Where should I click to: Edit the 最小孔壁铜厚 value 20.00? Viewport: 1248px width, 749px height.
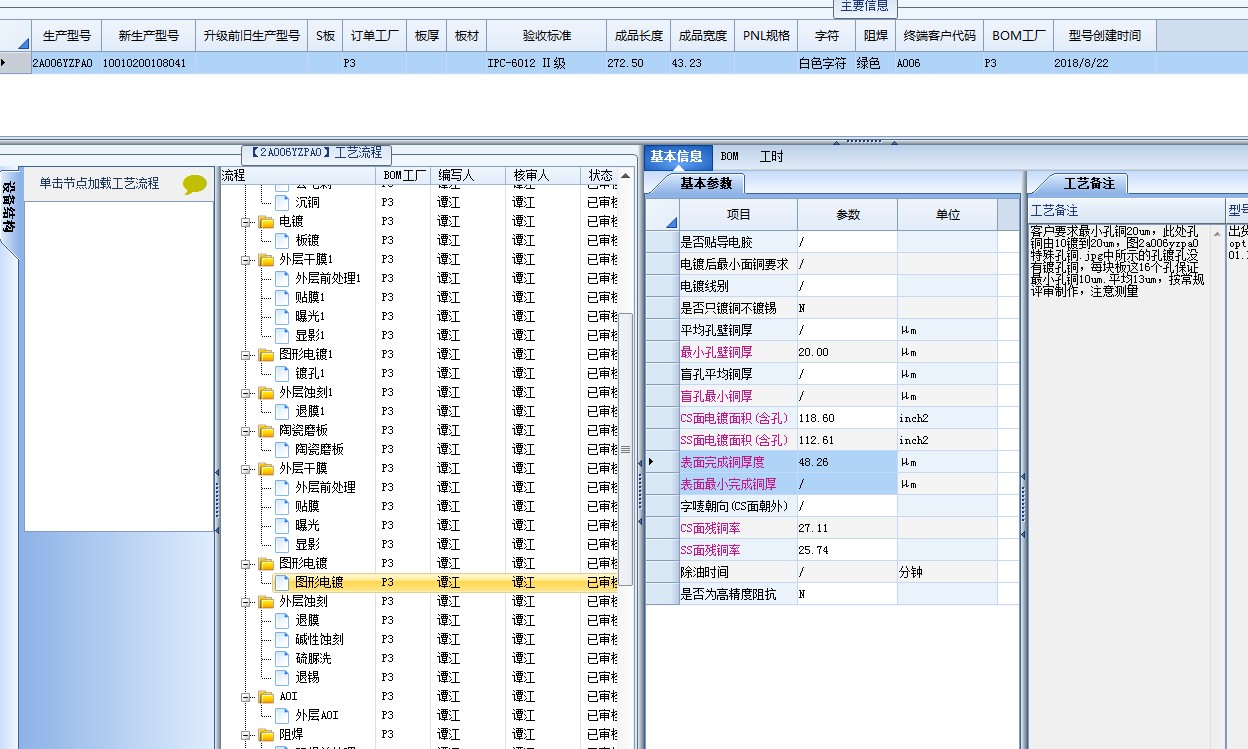pyautogui.click(x=847, y=352)
